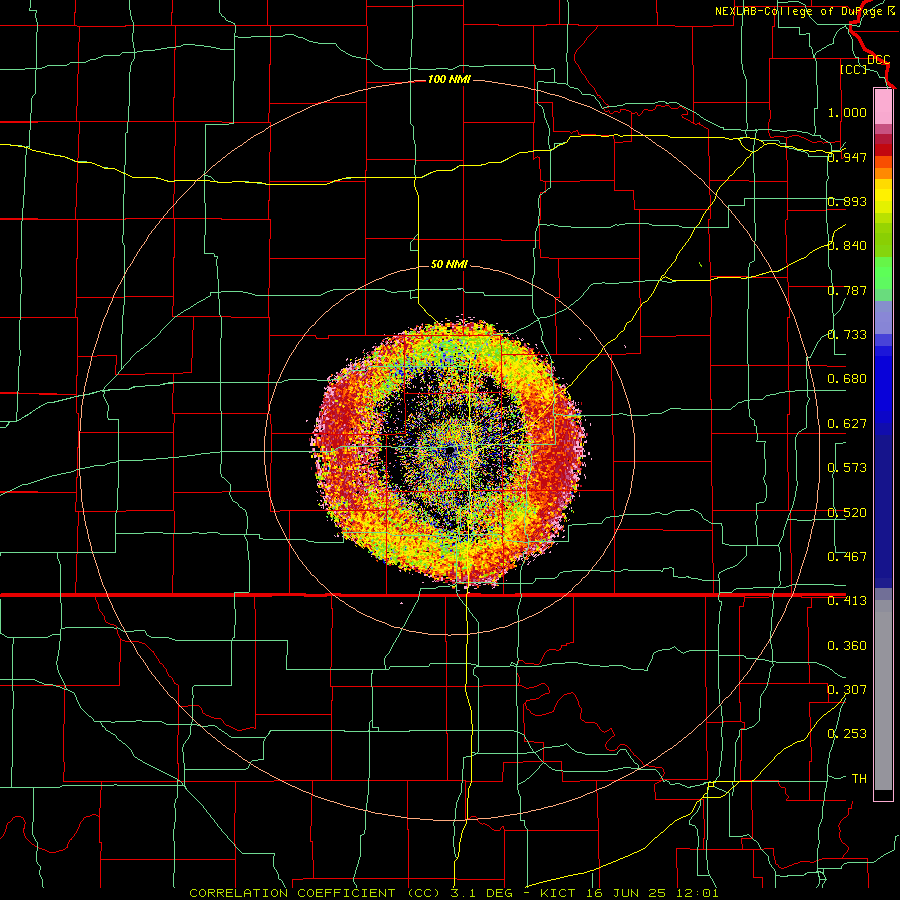Screen dimensions: 900x900
Task: Click the 0.413 value on the color scale
Action: (847, 601)
